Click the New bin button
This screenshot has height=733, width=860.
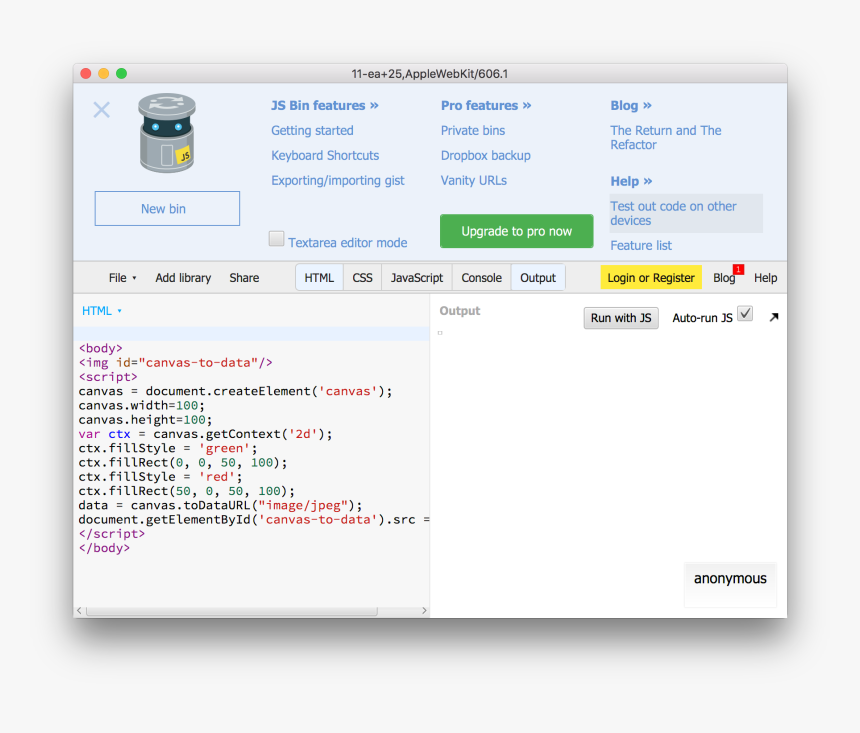tap(167, 208)
